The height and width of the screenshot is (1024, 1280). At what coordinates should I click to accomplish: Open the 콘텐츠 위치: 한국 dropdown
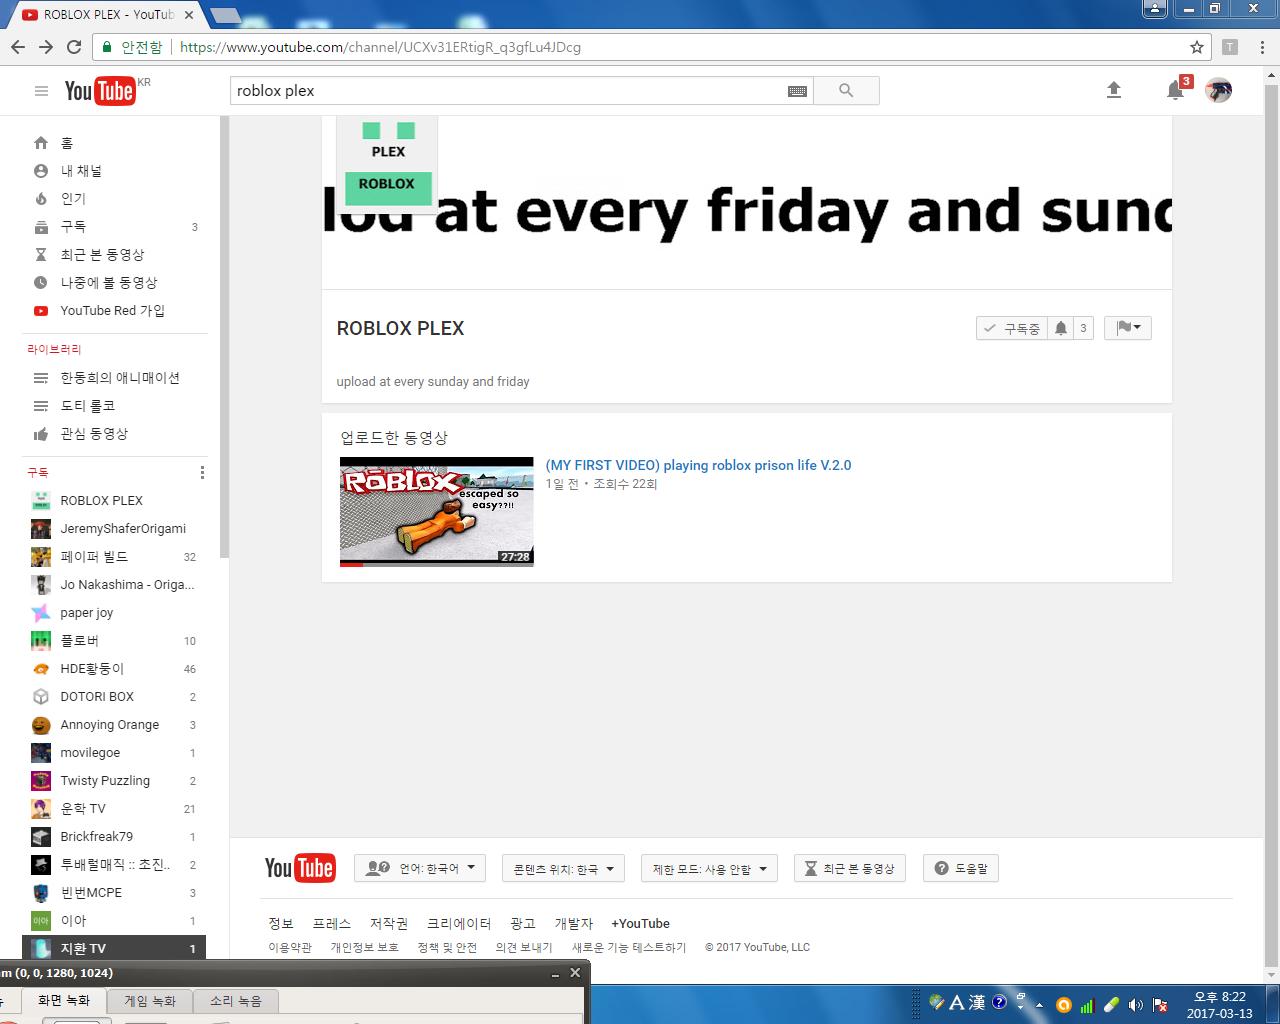point(563,868)
